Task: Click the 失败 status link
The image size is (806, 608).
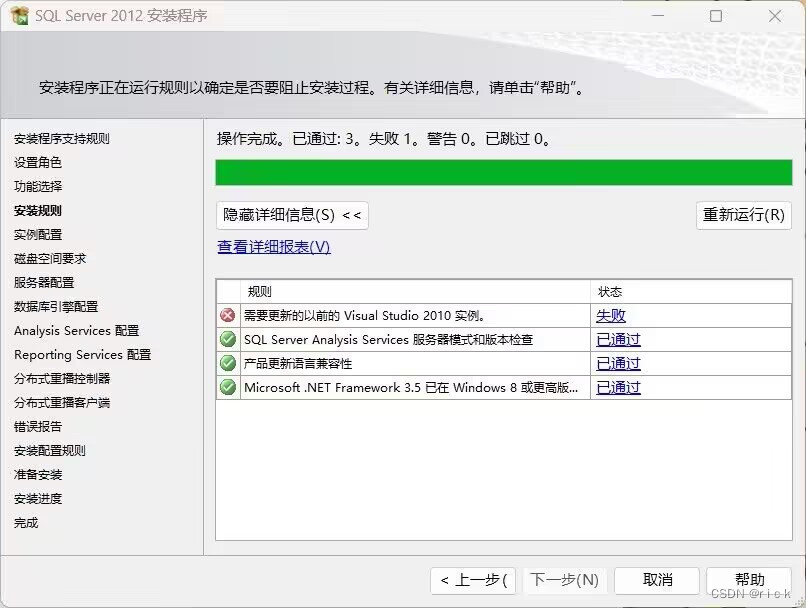Action: point(617,315)
